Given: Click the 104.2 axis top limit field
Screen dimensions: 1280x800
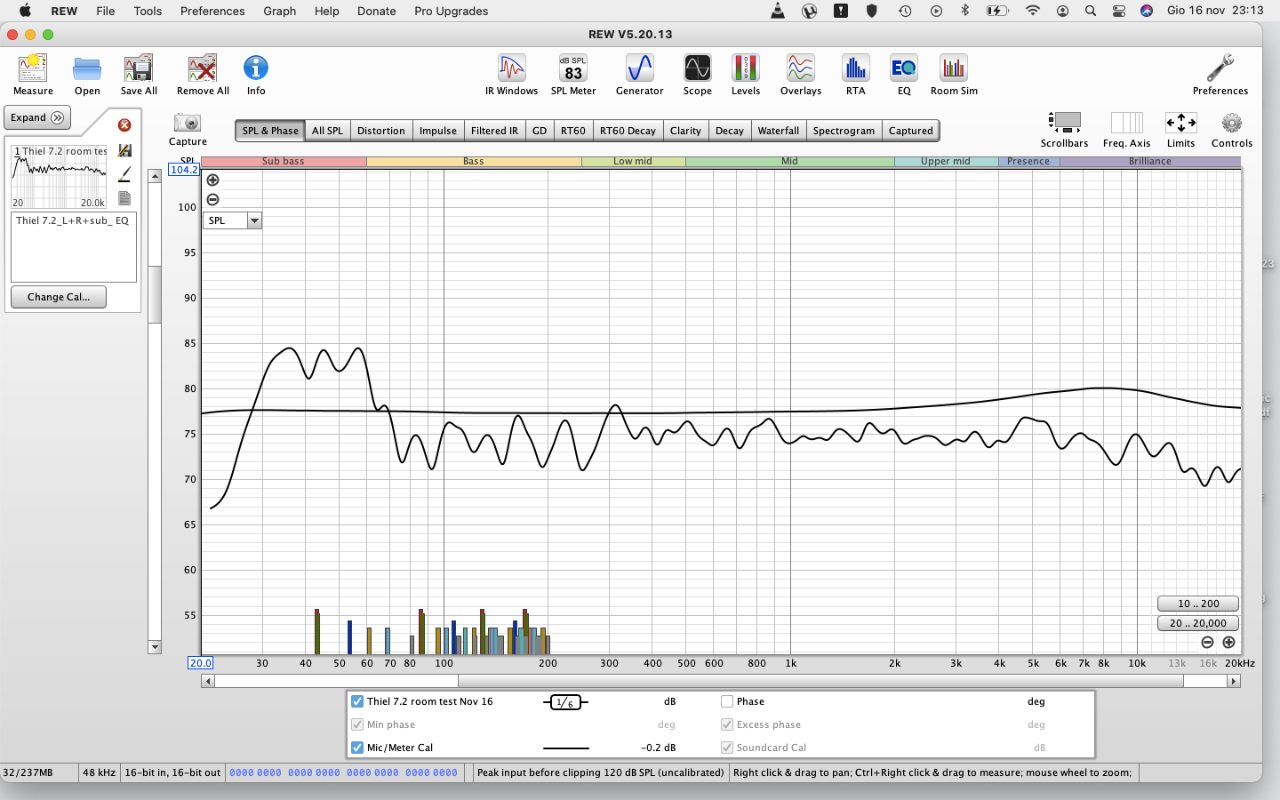Looking at the screenshot, I should pos(184,170).
